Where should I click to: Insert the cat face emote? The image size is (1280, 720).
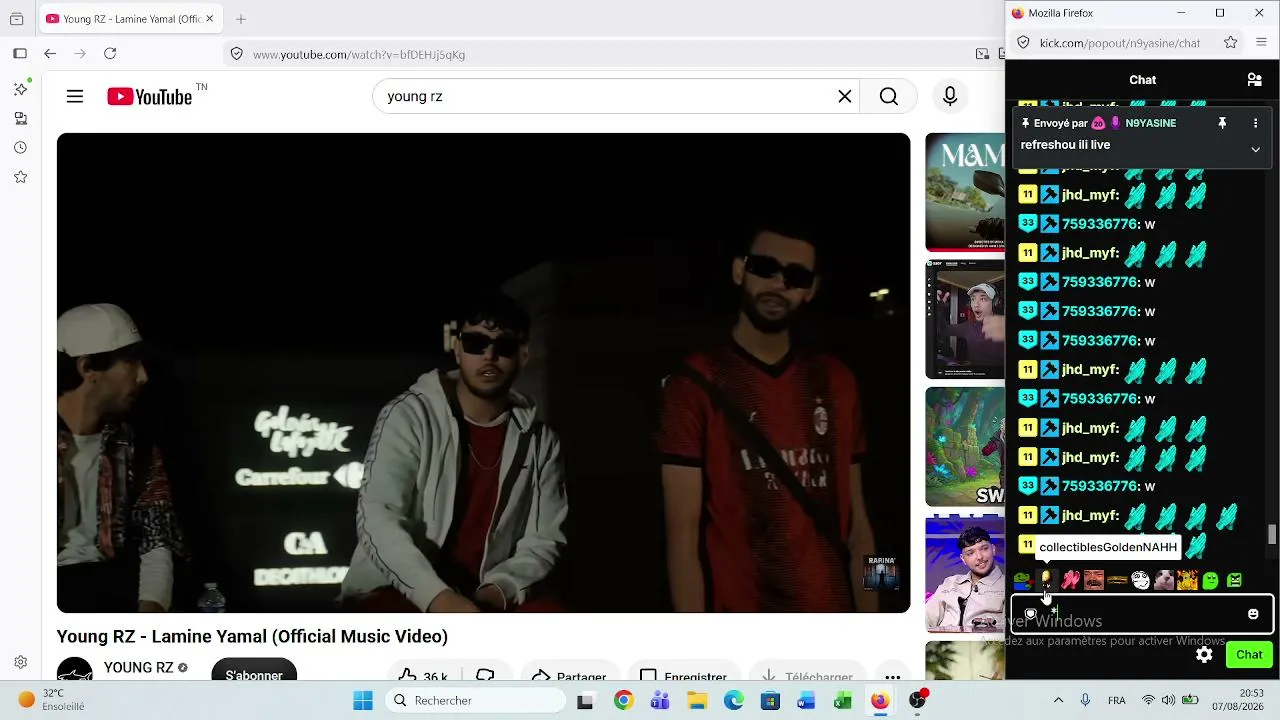click(x=1164, y=580)
